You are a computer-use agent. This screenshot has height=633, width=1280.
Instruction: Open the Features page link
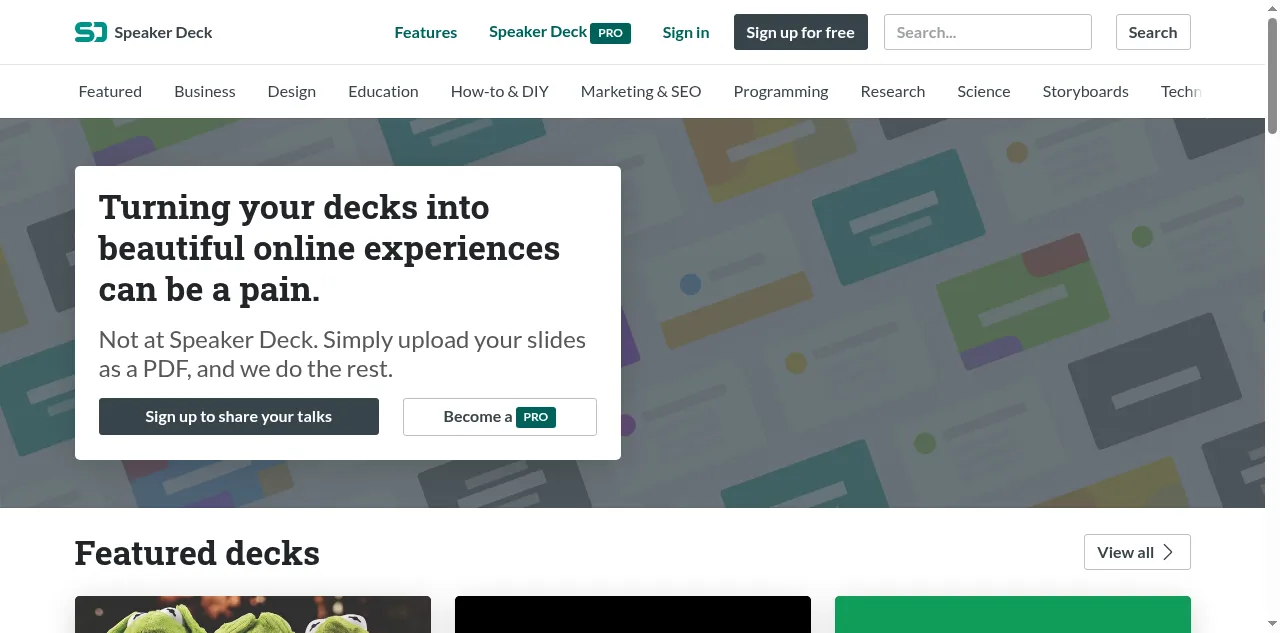tap(425, 32)
